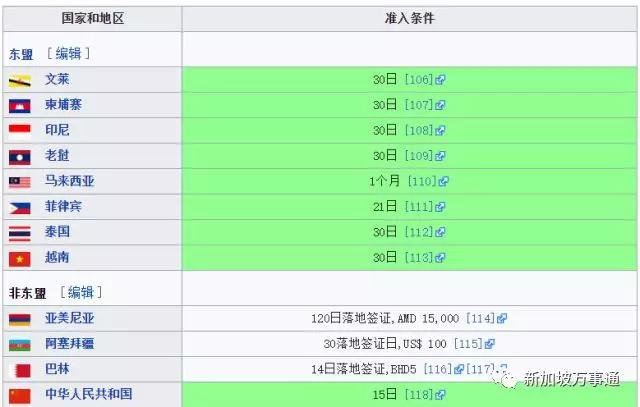Click the Cambodia flag icon
The image size is (640, 407).
[20, 106]
